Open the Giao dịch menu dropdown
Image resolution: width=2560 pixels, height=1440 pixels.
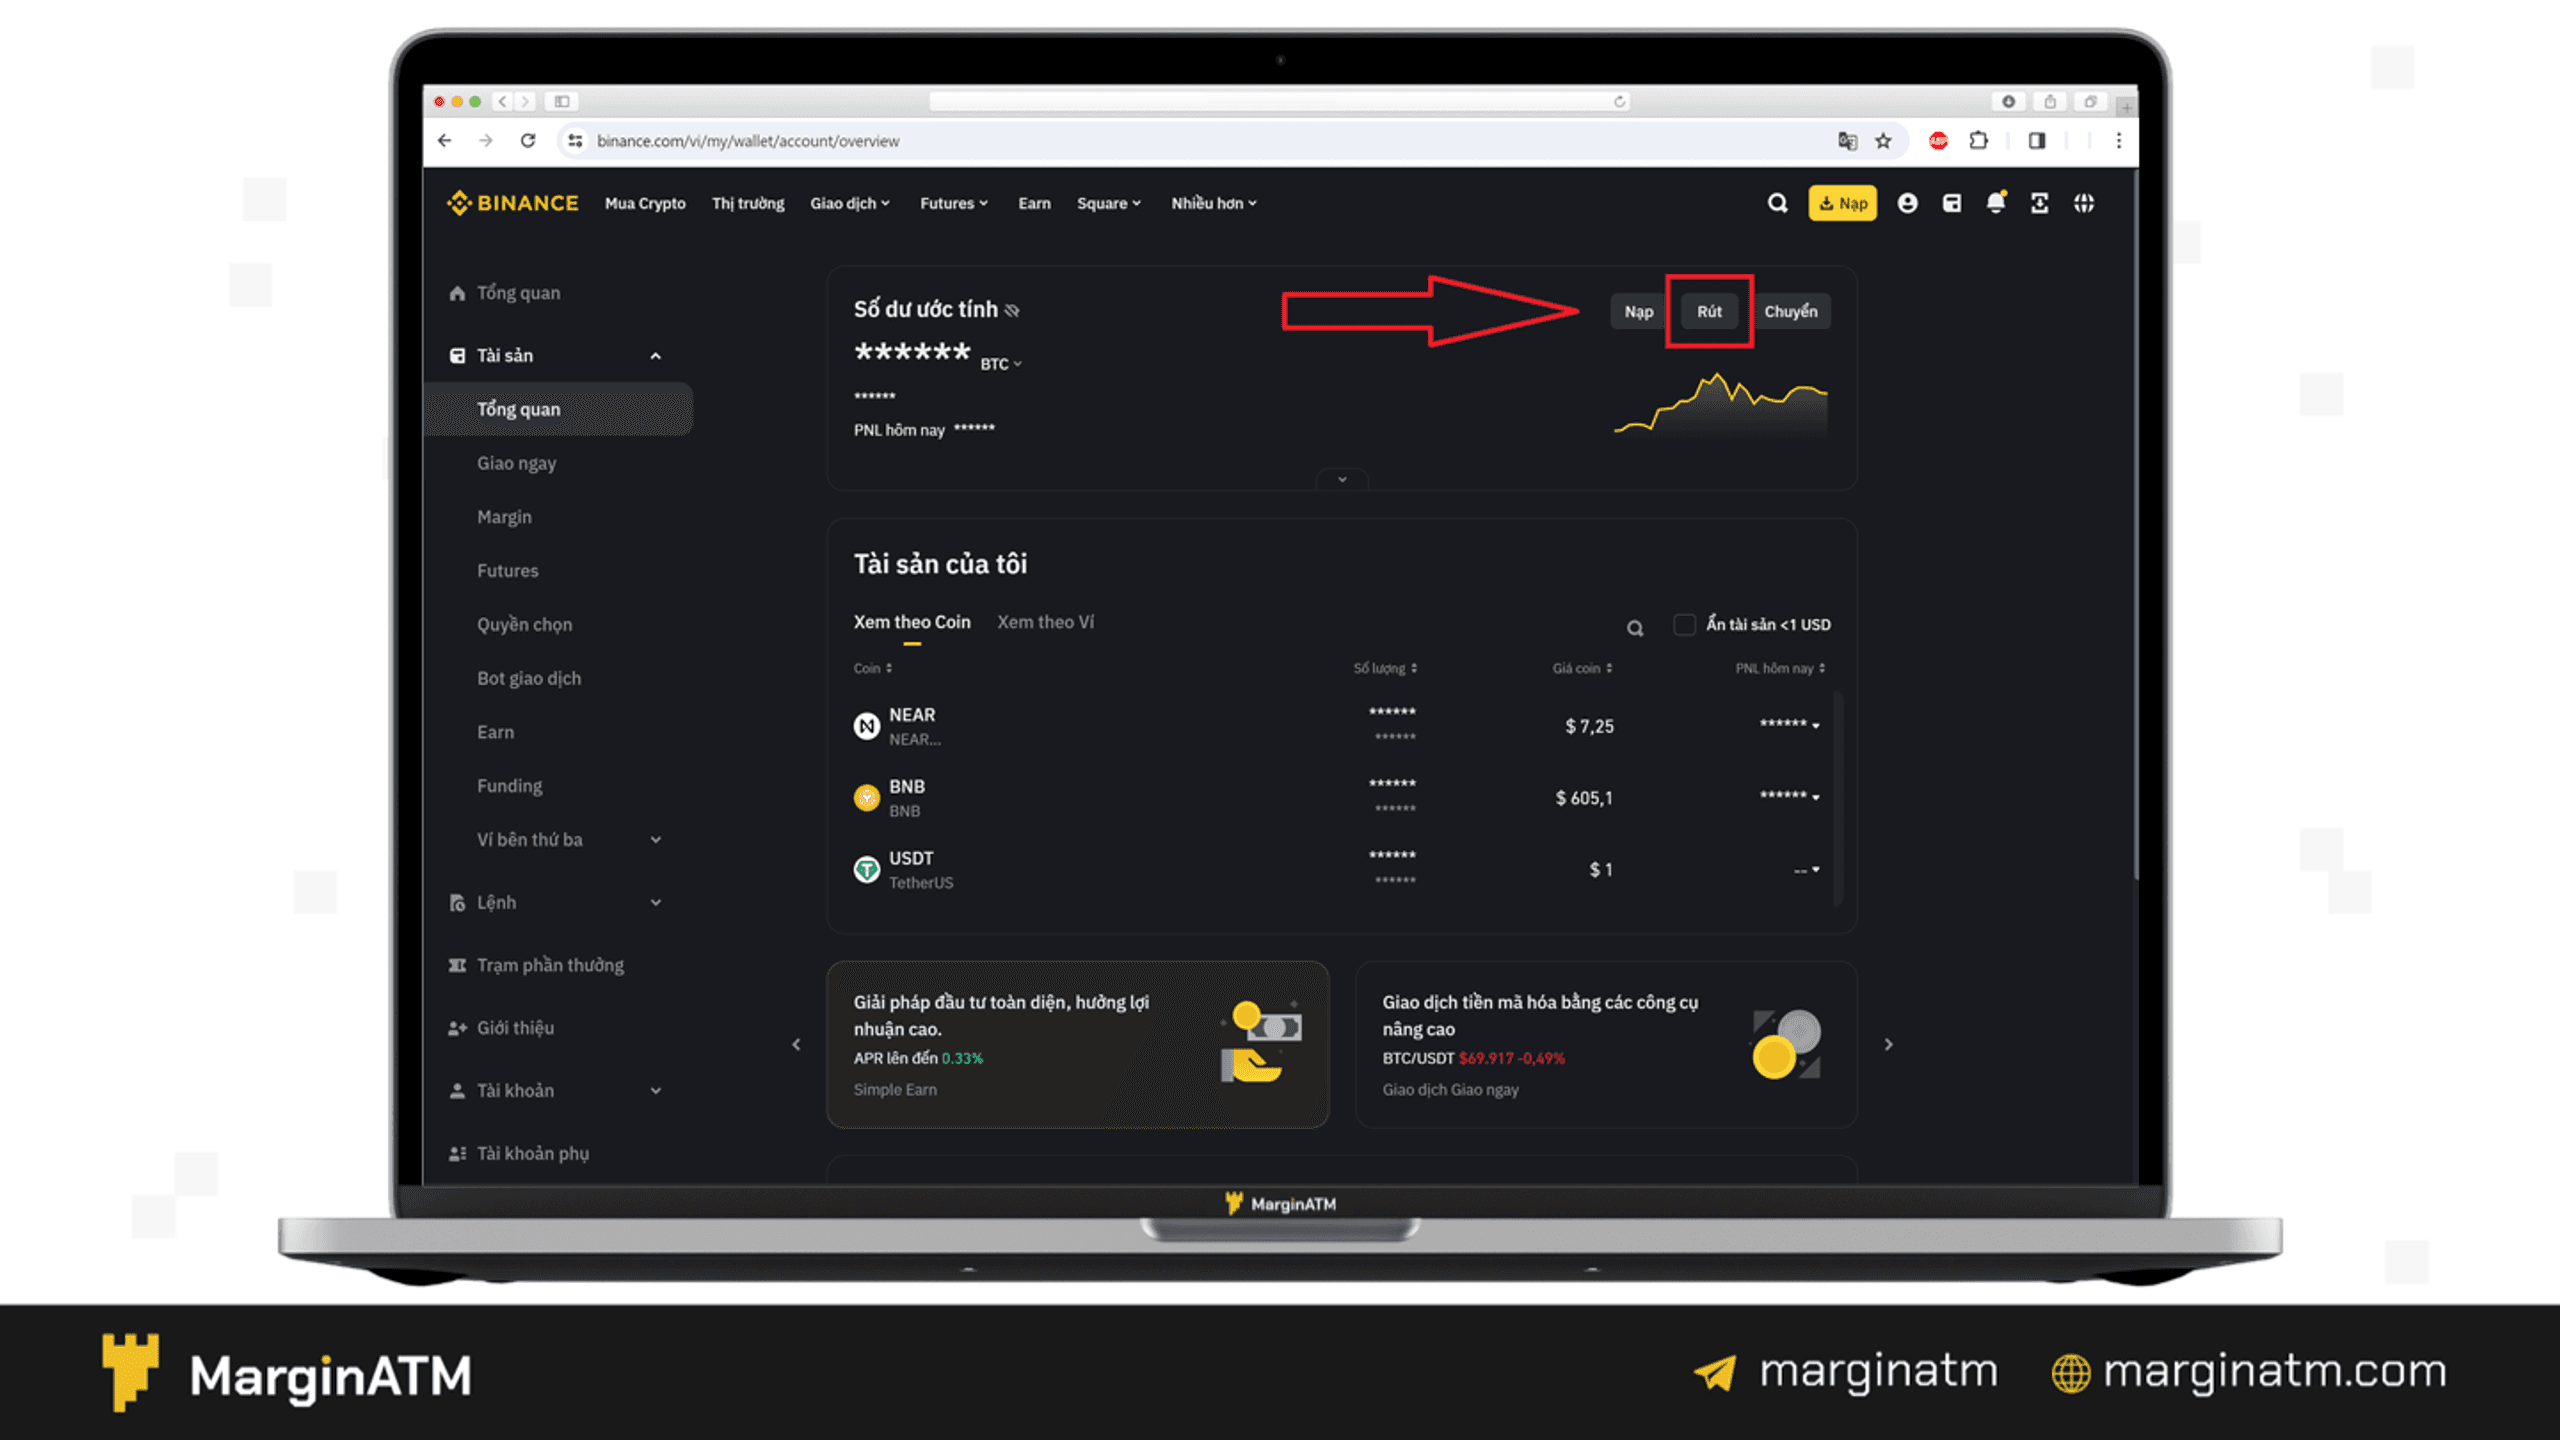pyautogui.click(x=850, y=203)
